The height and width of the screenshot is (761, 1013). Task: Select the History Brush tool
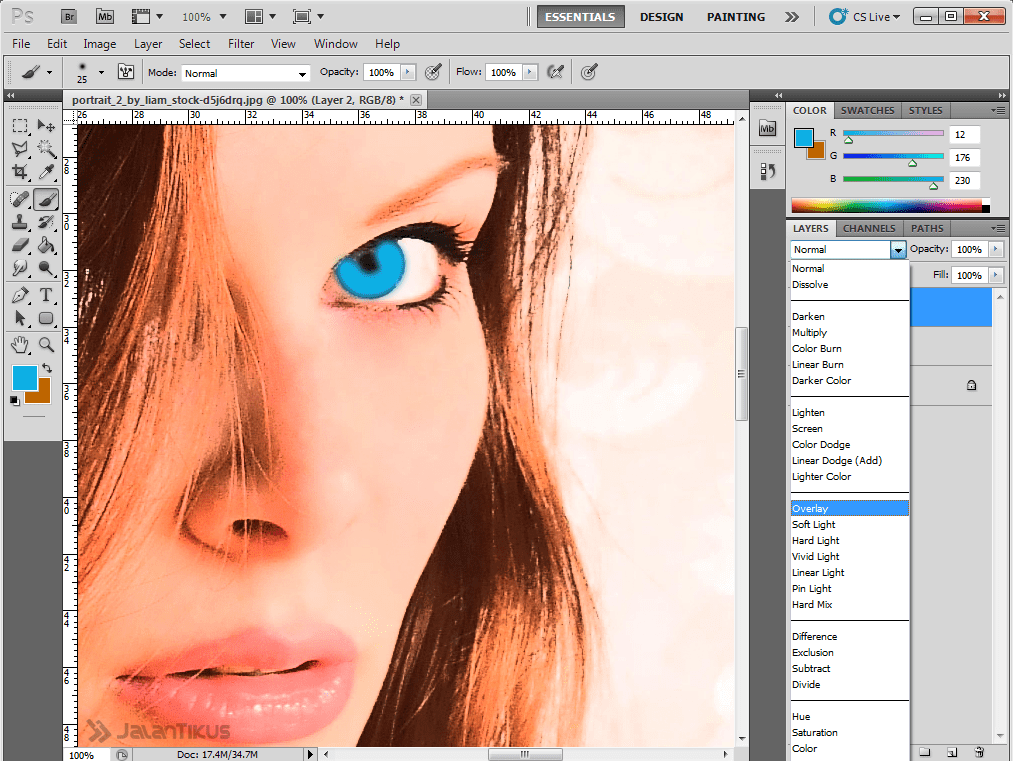(x=46, y=223)
